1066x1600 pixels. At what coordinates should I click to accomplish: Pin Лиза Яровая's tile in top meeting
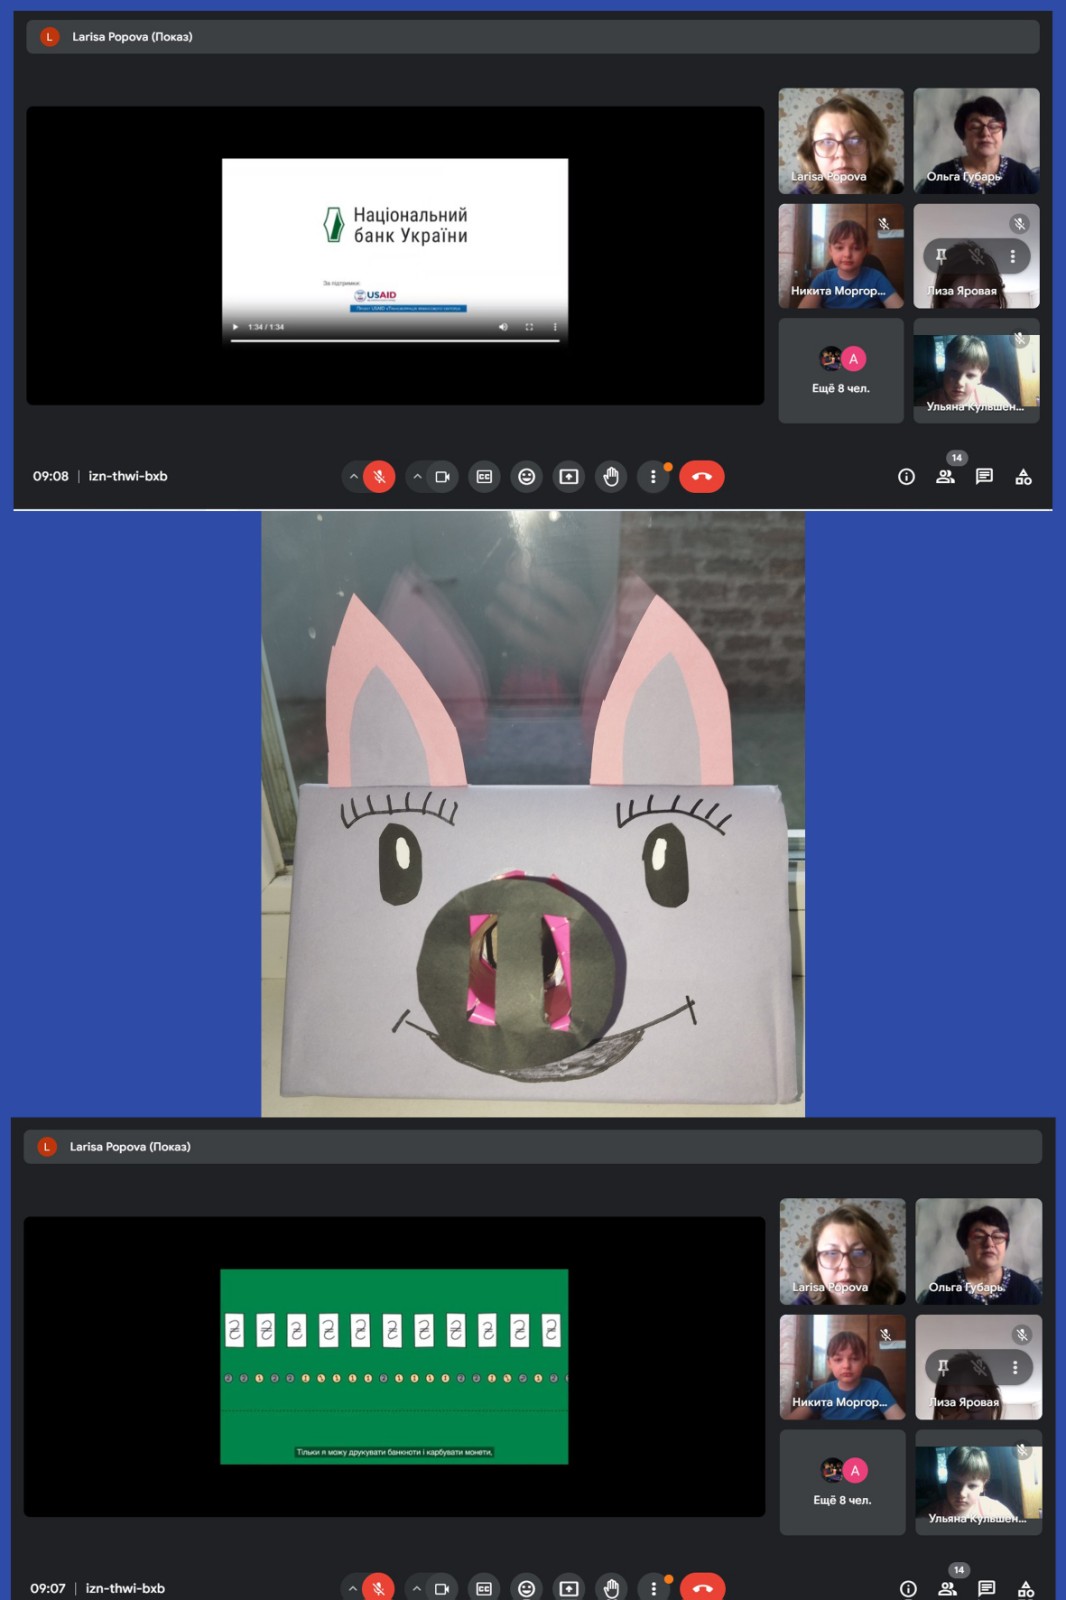pyautogui.click(x=941, y=256)
